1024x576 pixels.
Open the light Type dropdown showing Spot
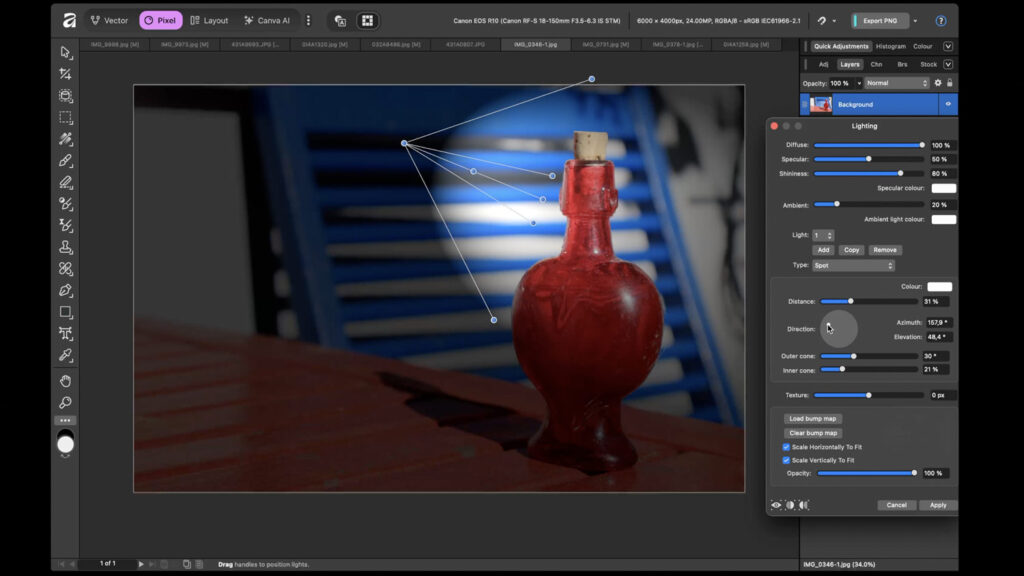click(x=855, y=264)
